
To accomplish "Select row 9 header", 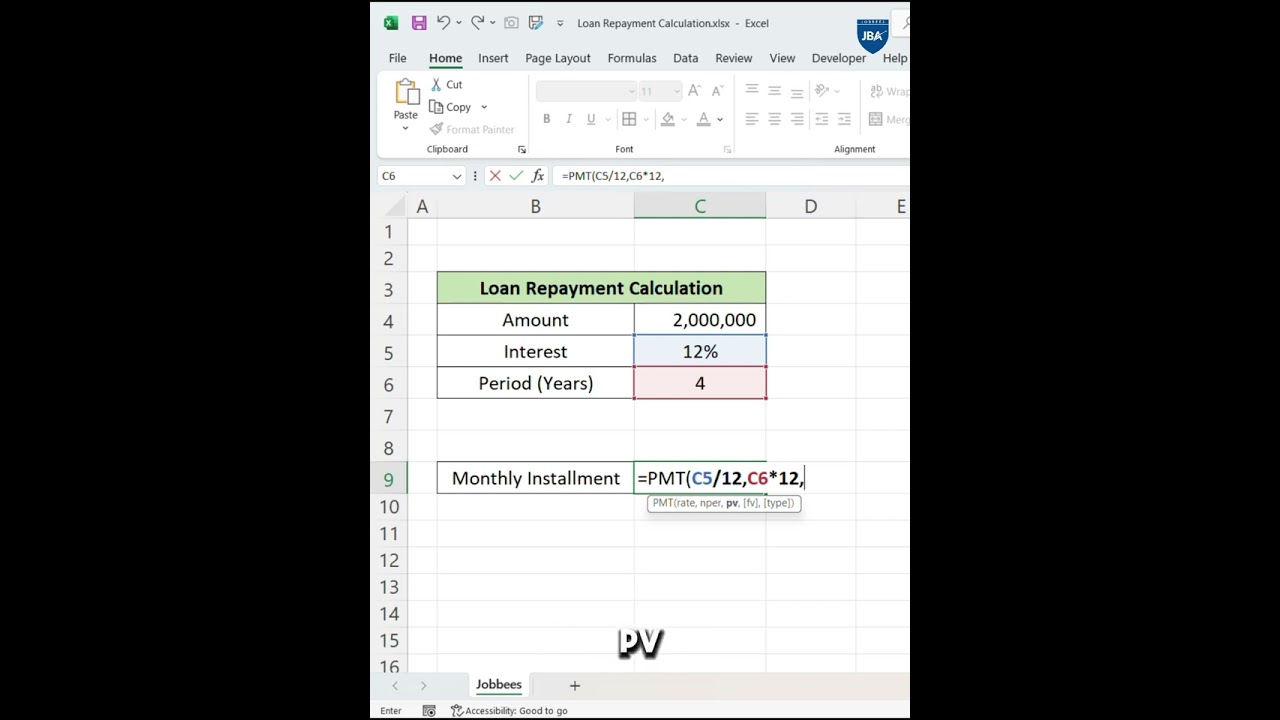I will (x=389, y=478).
